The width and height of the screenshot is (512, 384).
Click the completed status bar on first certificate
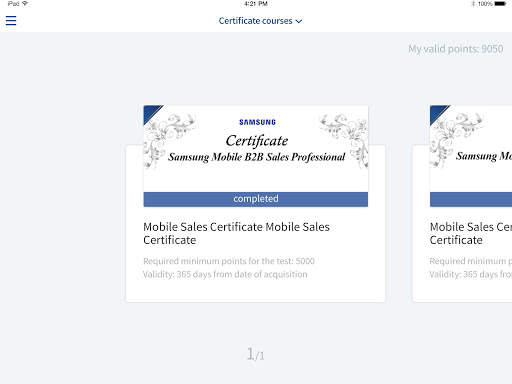point(256,199)
